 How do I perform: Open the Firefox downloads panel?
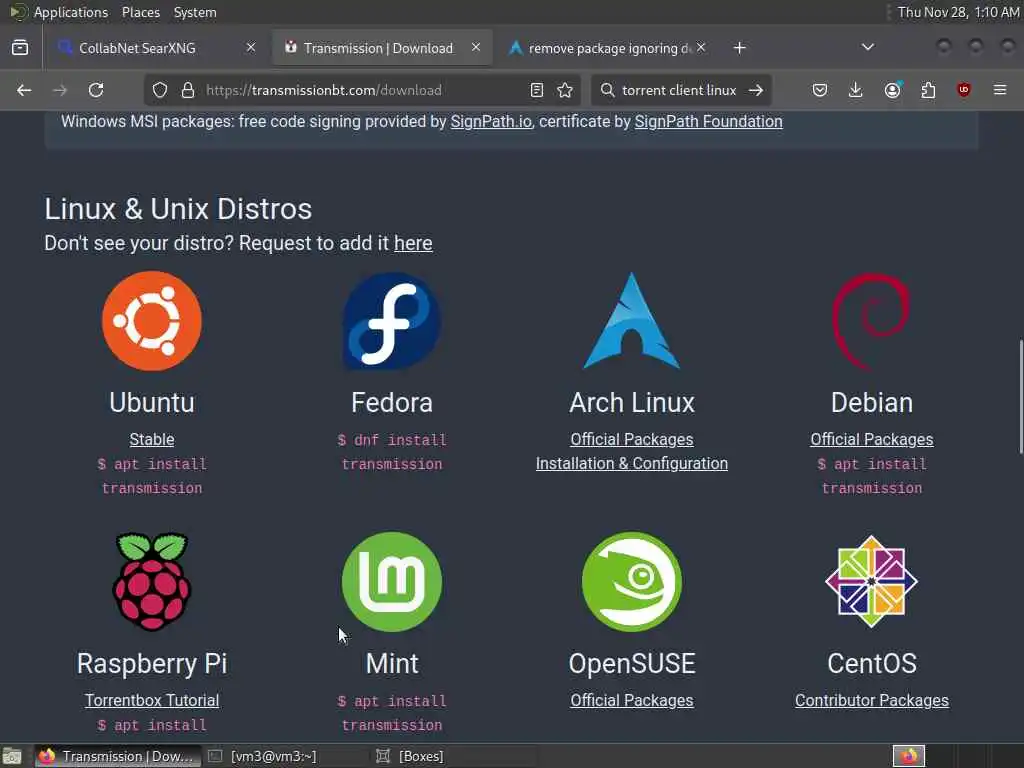point(856,90)
